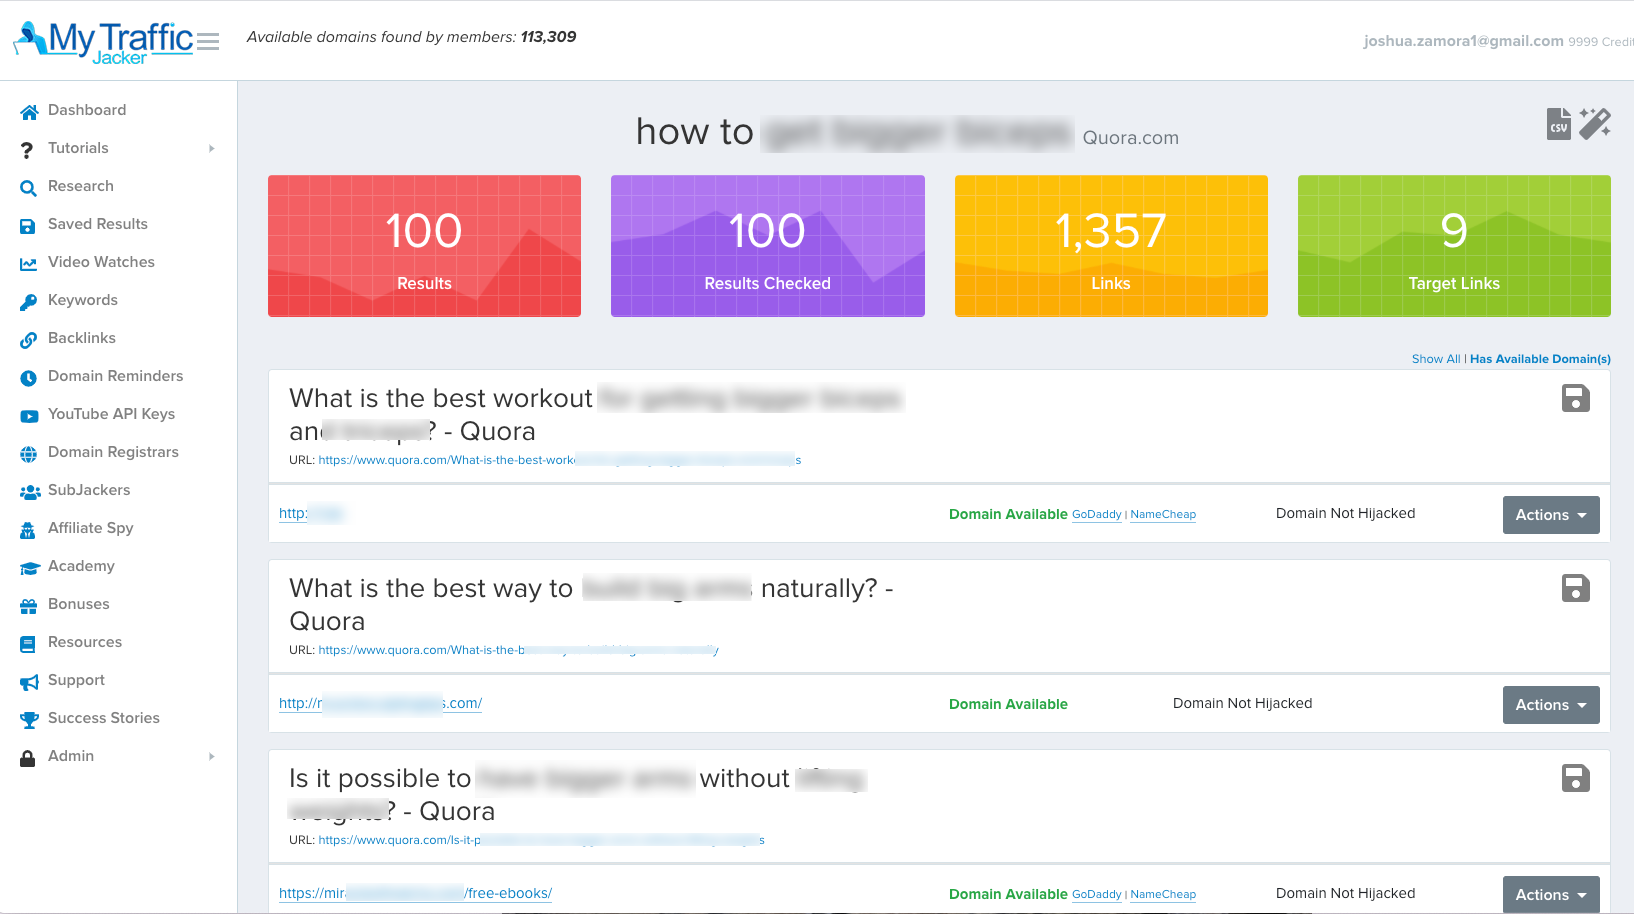Save the 'best way to' result
Image resolution: width=1634 pixels, height=914 pixels.
click(x=1575, y=589)
